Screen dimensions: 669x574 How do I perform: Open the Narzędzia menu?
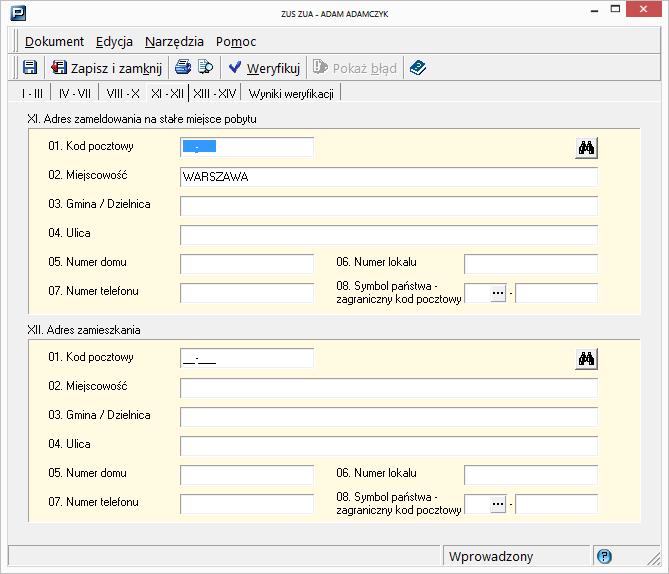[x=174, y=42]
